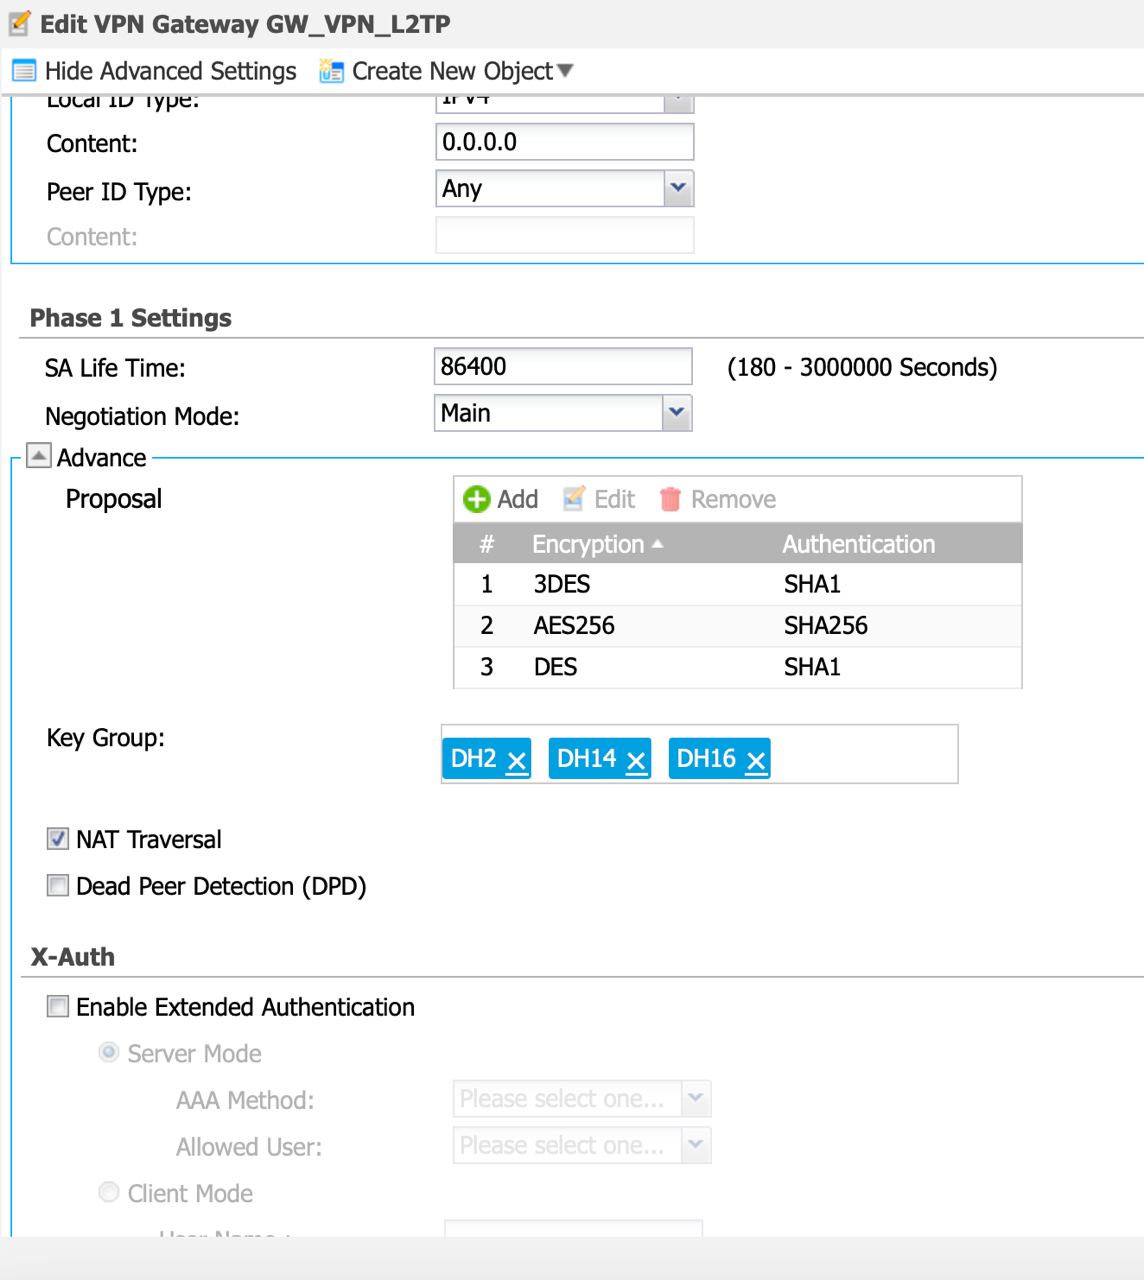1144x1280 pixels.
Task: Remove DH16 key group tag
Action: tap(756, 761)
